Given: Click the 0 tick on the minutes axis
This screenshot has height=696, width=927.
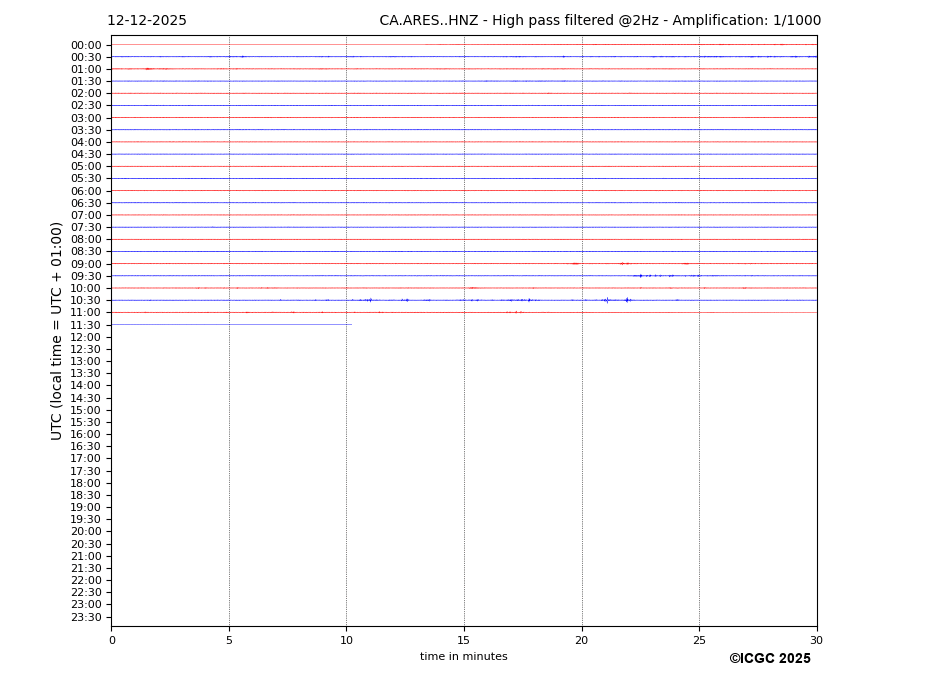Looking at the screenshot, I should (112, 640).
